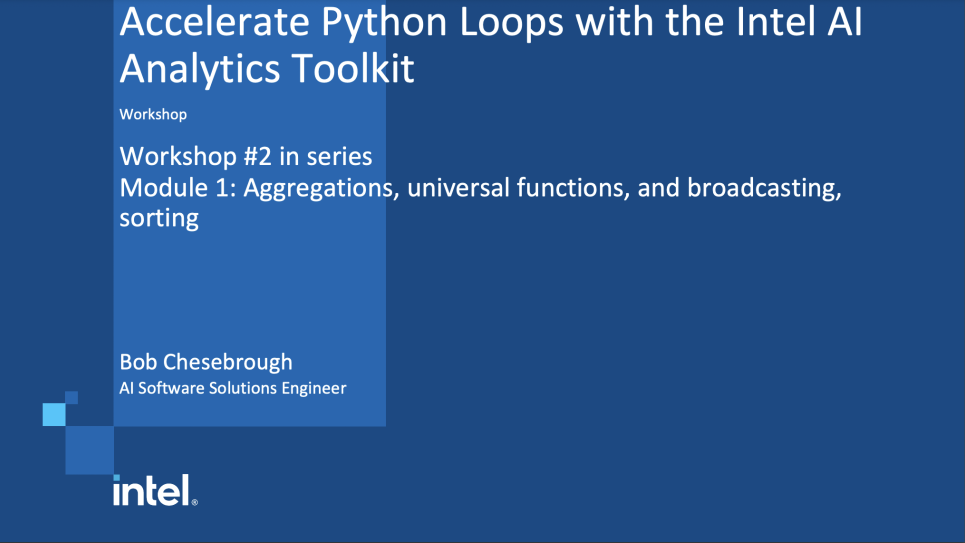Click the lighter blue vertical panel
Viewport: 965px width, 543px height.
click(x=250, y=290)
